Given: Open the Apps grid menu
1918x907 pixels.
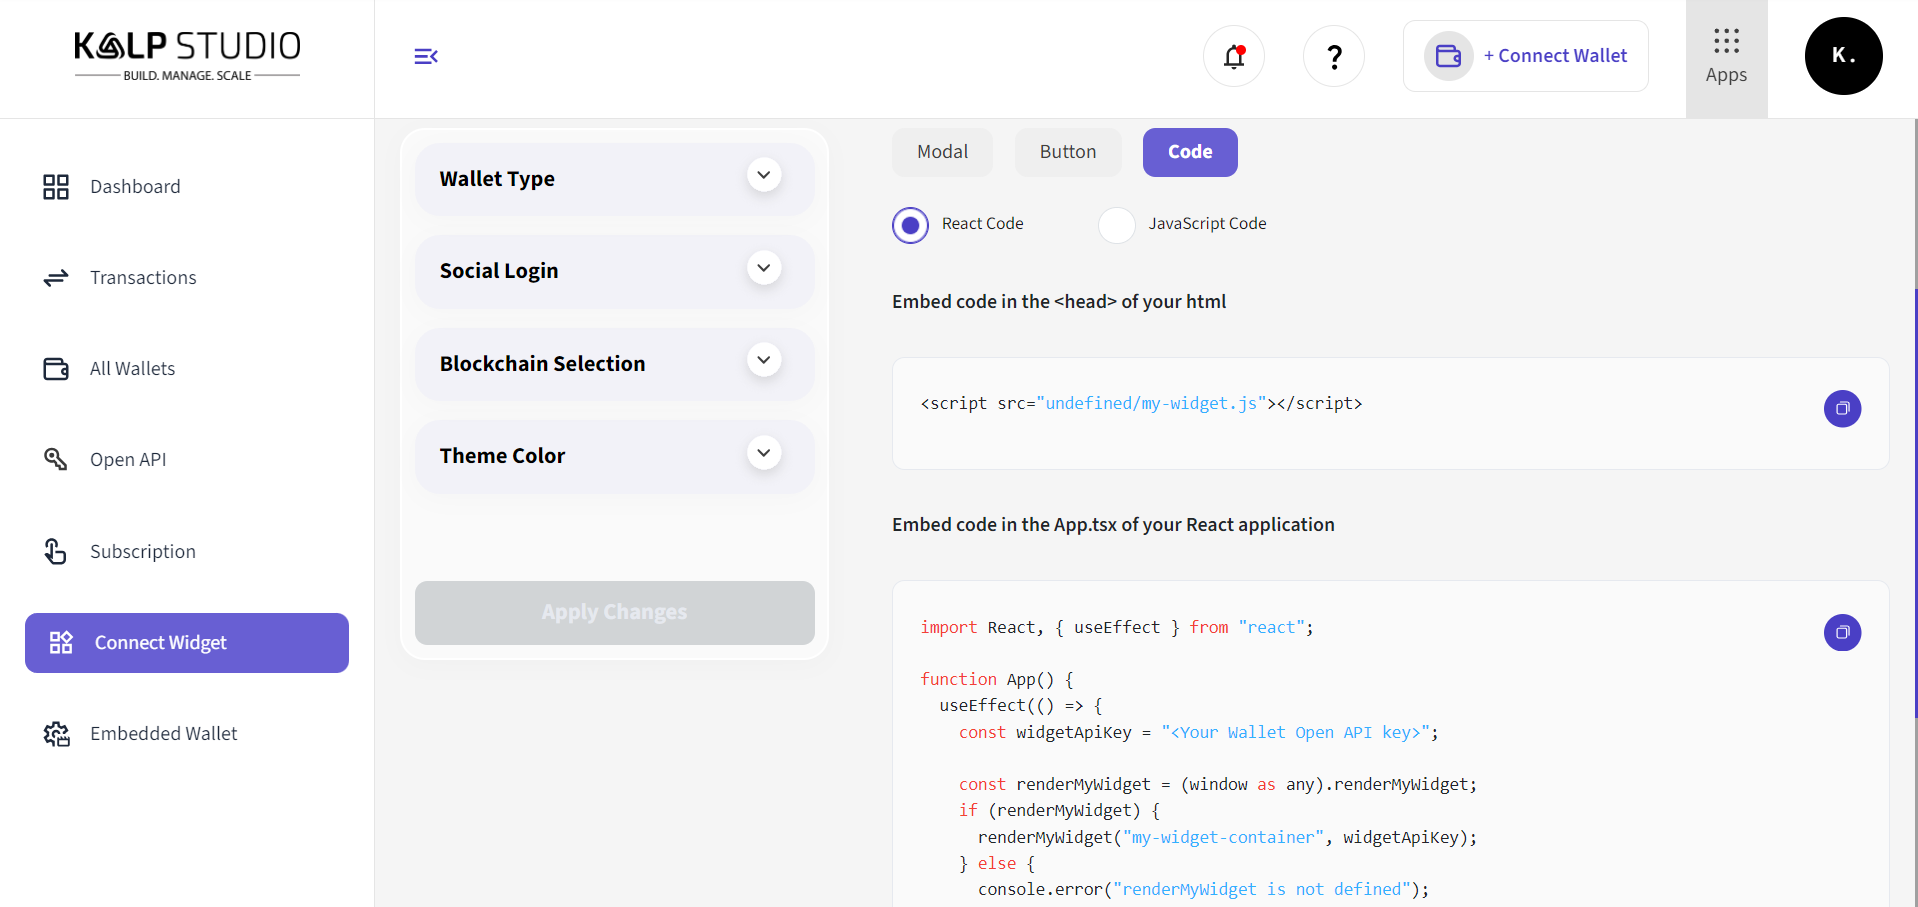Looking at the screenshot, I should point(1726,58).
